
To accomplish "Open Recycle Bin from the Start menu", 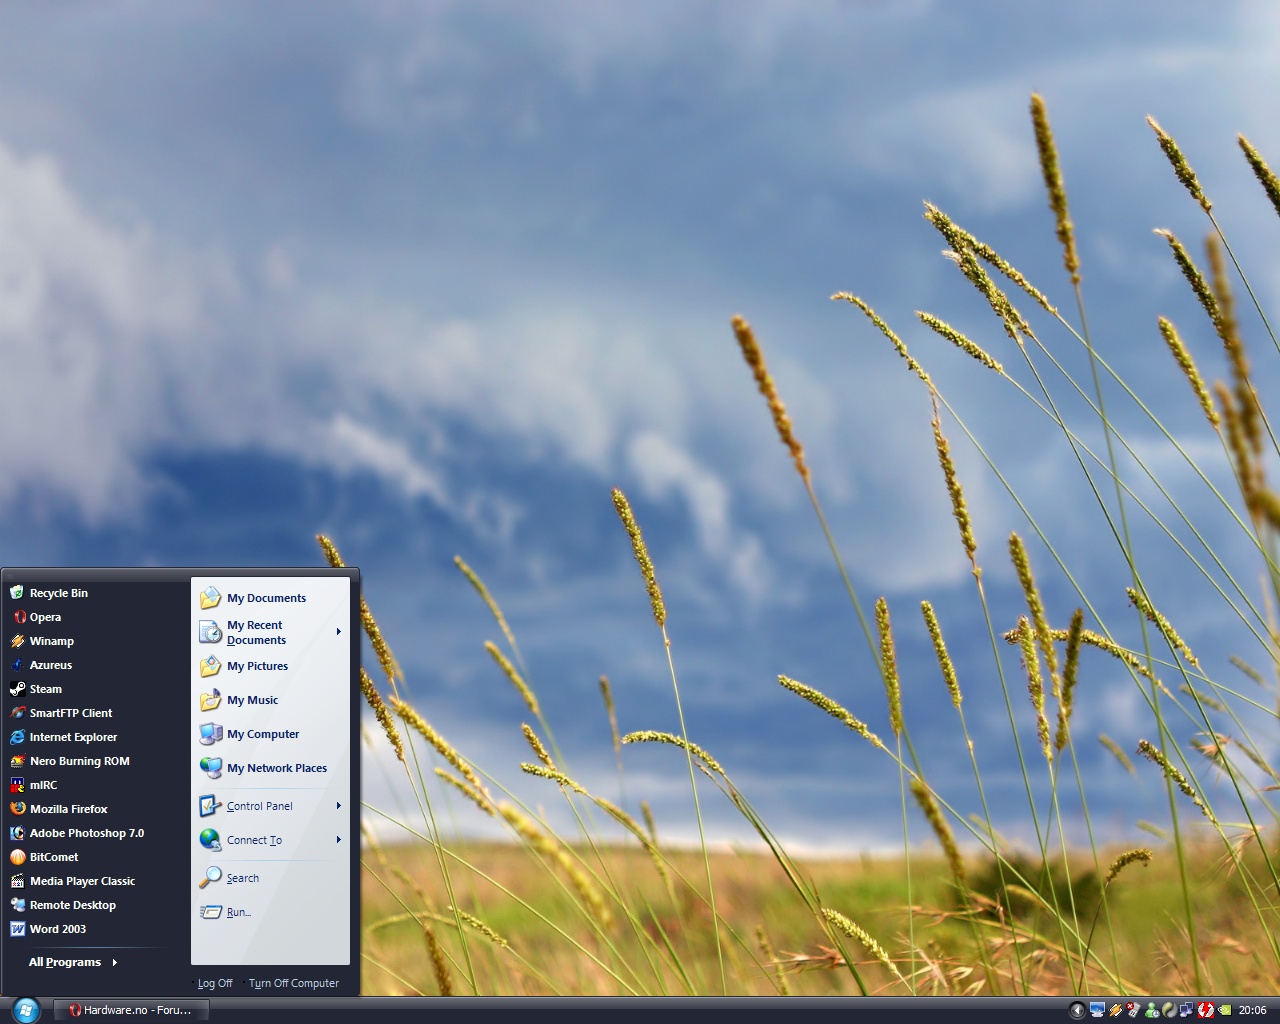I will click(50, 593).
